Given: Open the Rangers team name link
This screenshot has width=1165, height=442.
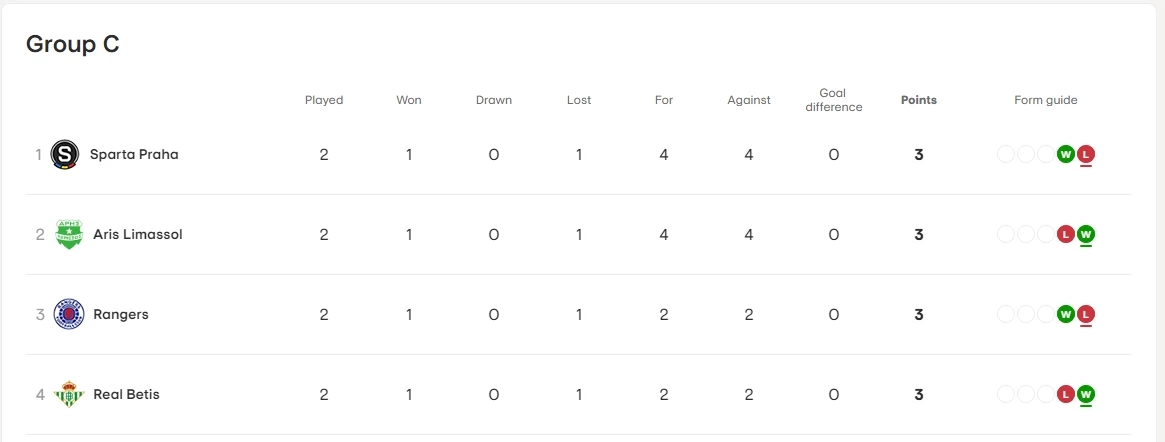Looking at the screenshot, I should coord(120,314).
